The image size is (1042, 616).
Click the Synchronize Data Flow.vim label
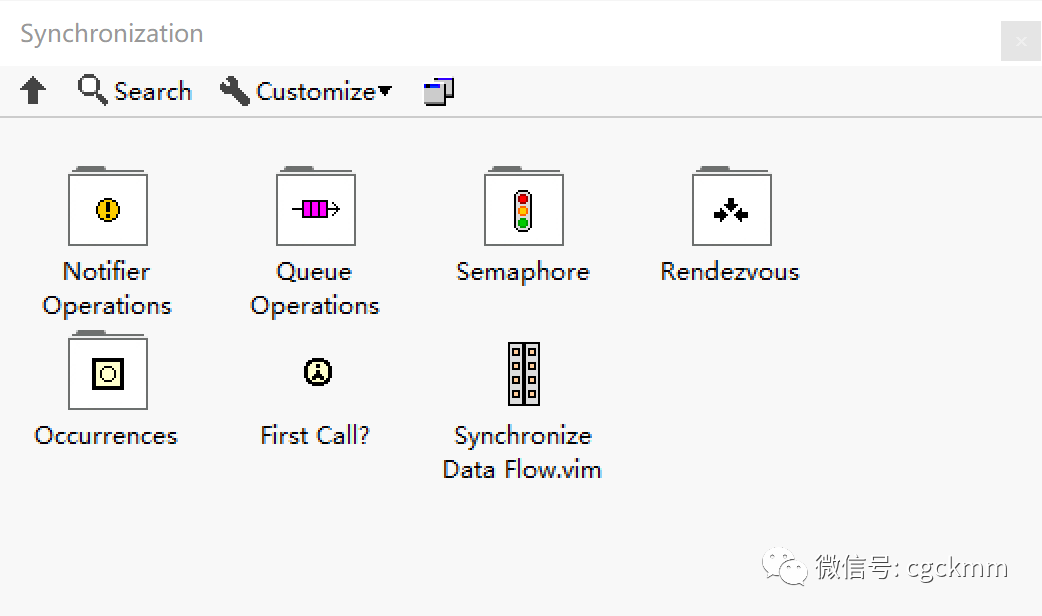coord(522,452)
